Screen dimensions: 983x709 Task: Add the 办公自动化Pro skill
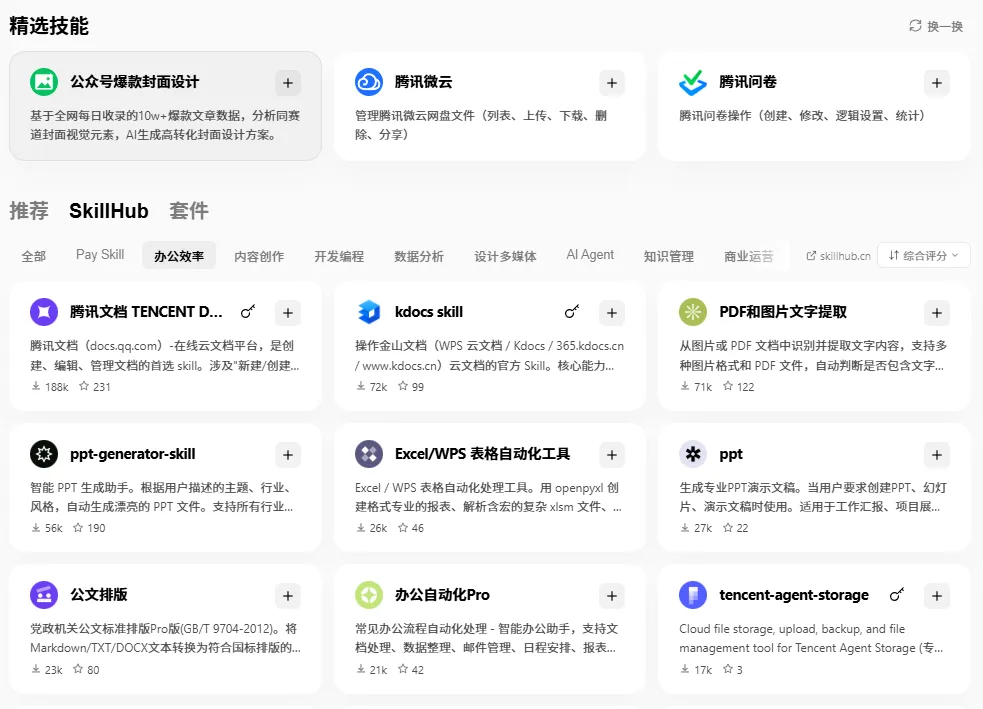[612, 596]
